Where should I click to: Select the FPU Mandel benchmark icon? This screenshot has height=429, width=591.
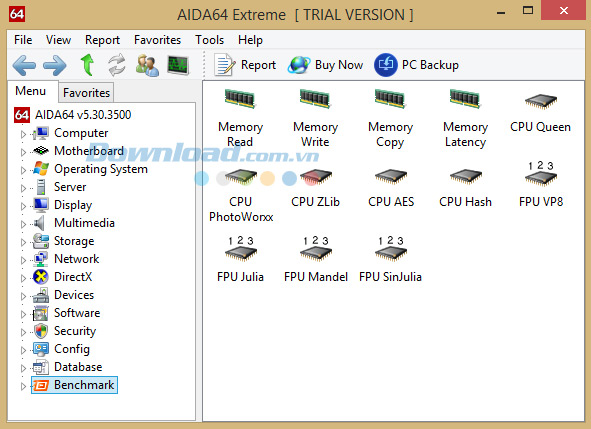pos(315,249)
